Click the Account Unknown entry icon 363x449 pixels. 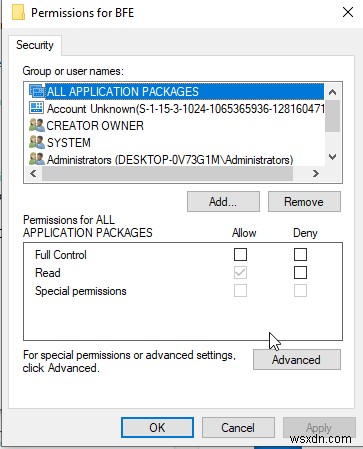(36, 108)
